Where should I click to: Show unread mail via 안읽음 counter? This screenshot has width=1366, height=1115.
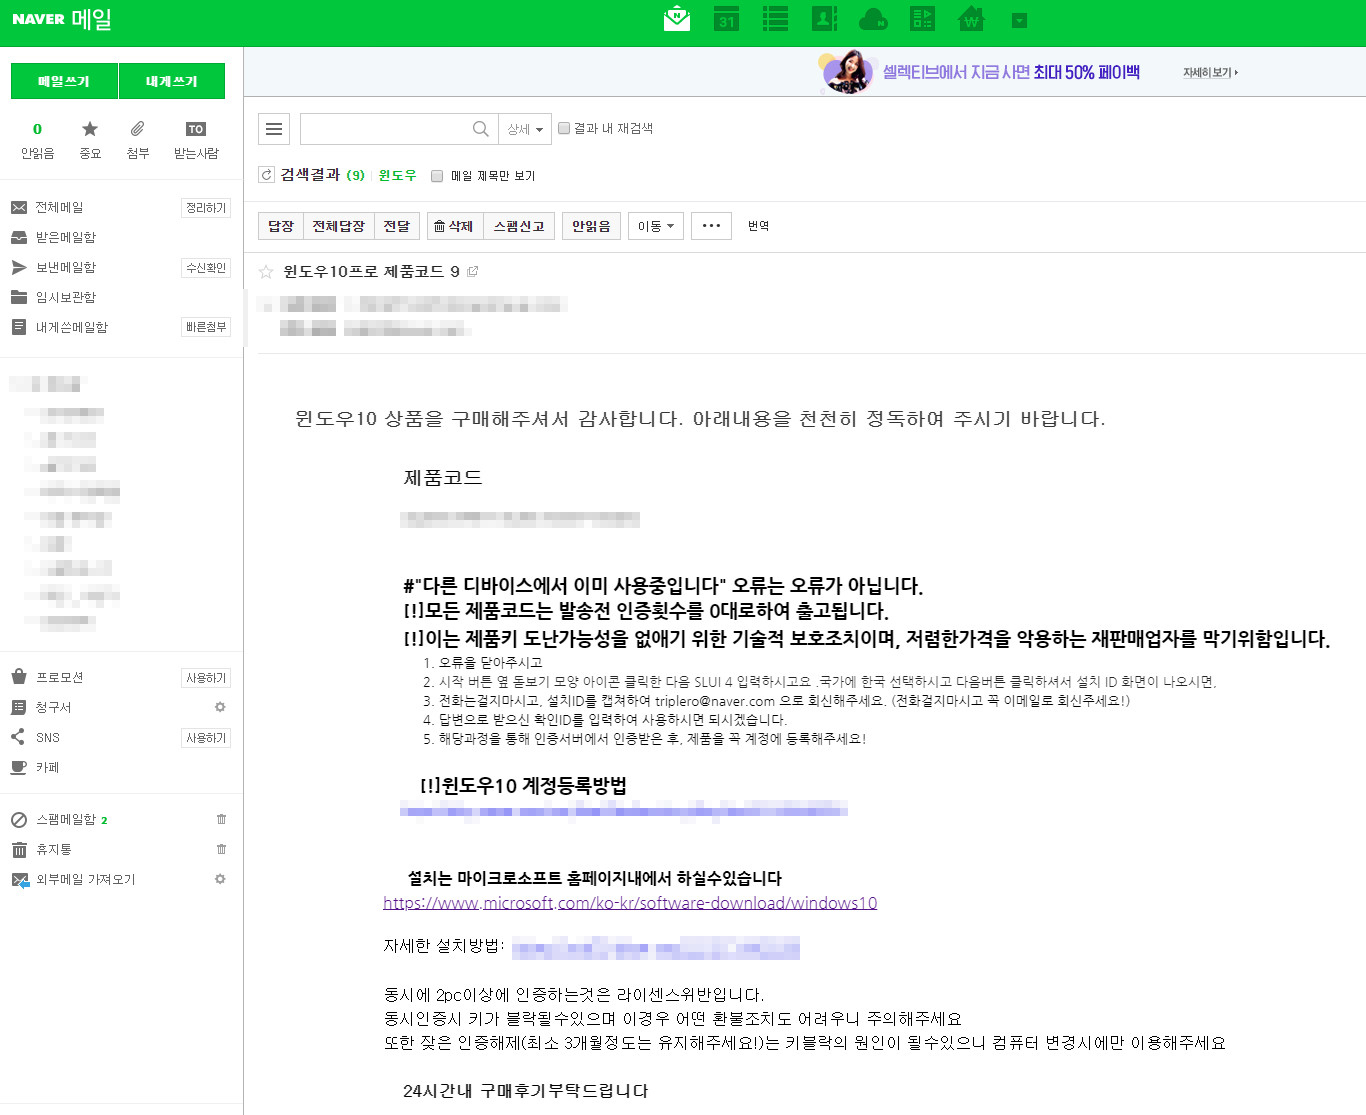pyautogui.click(x=37, y=140)
